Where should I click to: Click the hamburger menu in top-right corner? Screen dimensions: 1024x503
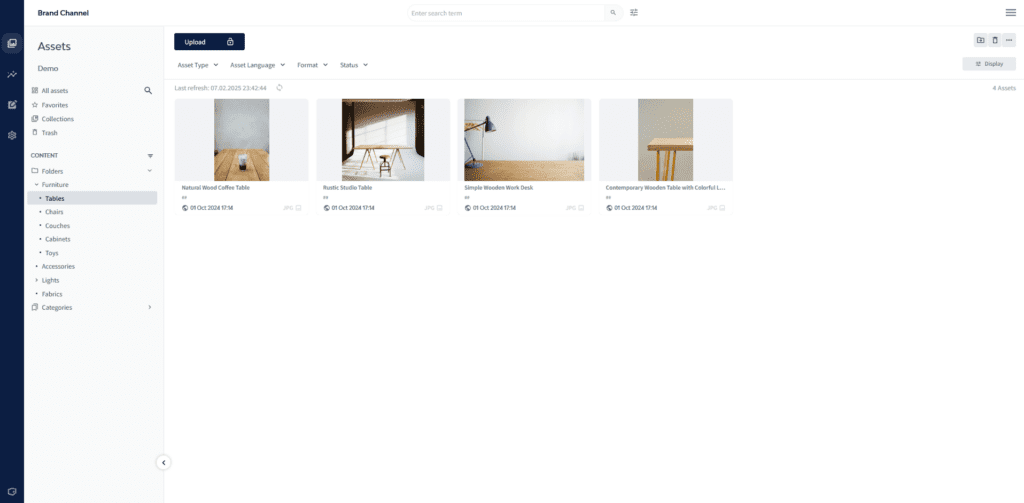[1010, 13]
